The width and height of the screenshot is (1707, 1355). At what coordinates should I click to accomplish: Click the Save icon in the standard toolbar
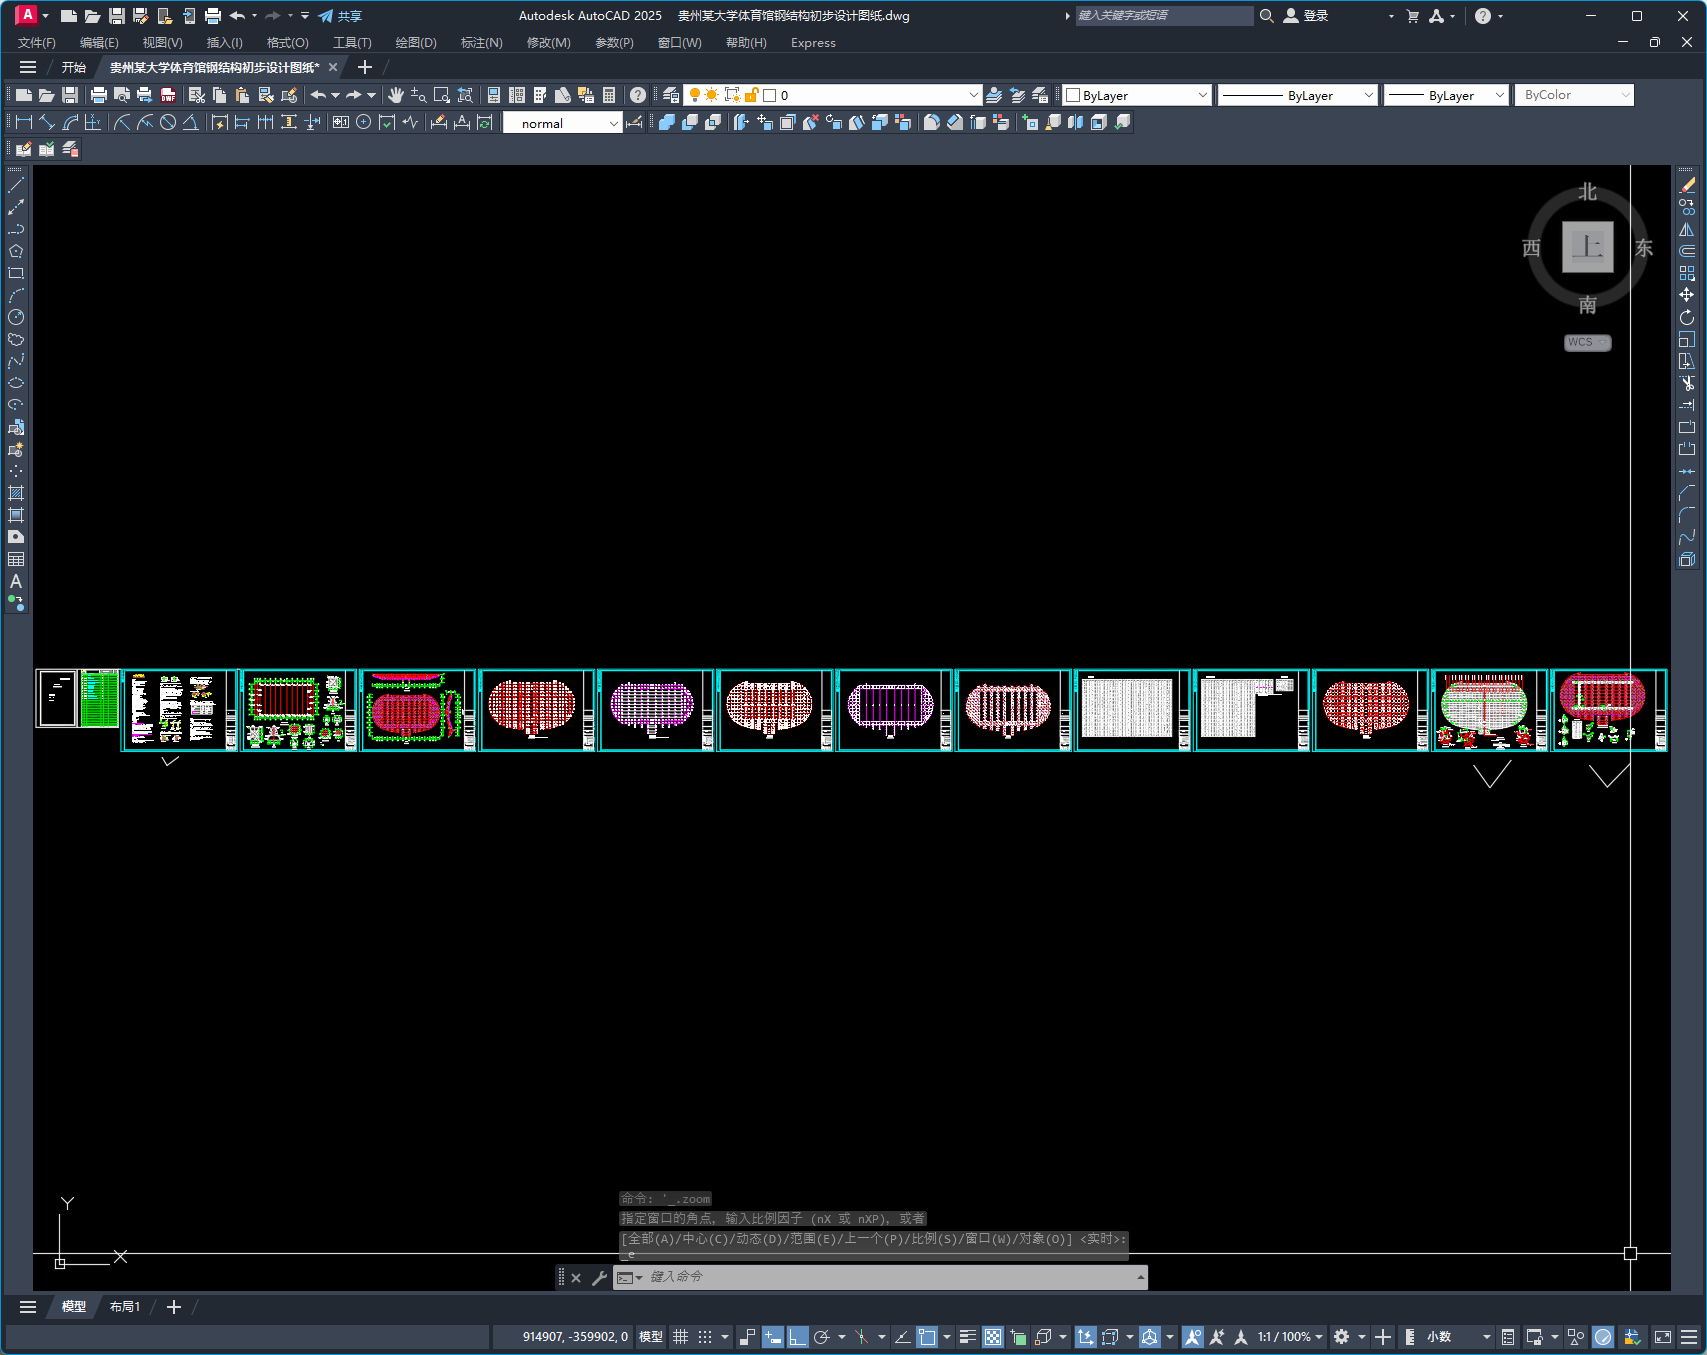point(70,95)
